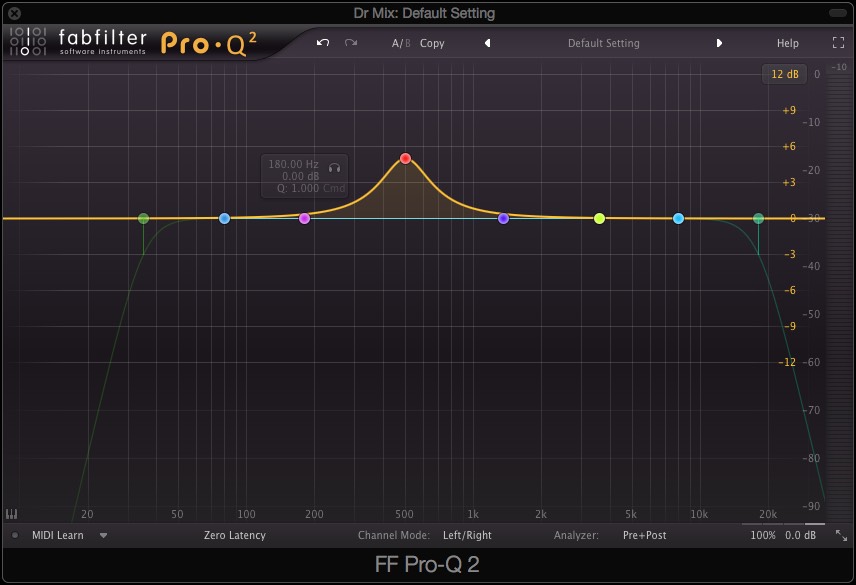
Task: Select the green high-cut band node near 18k
Action: [758, 218]
